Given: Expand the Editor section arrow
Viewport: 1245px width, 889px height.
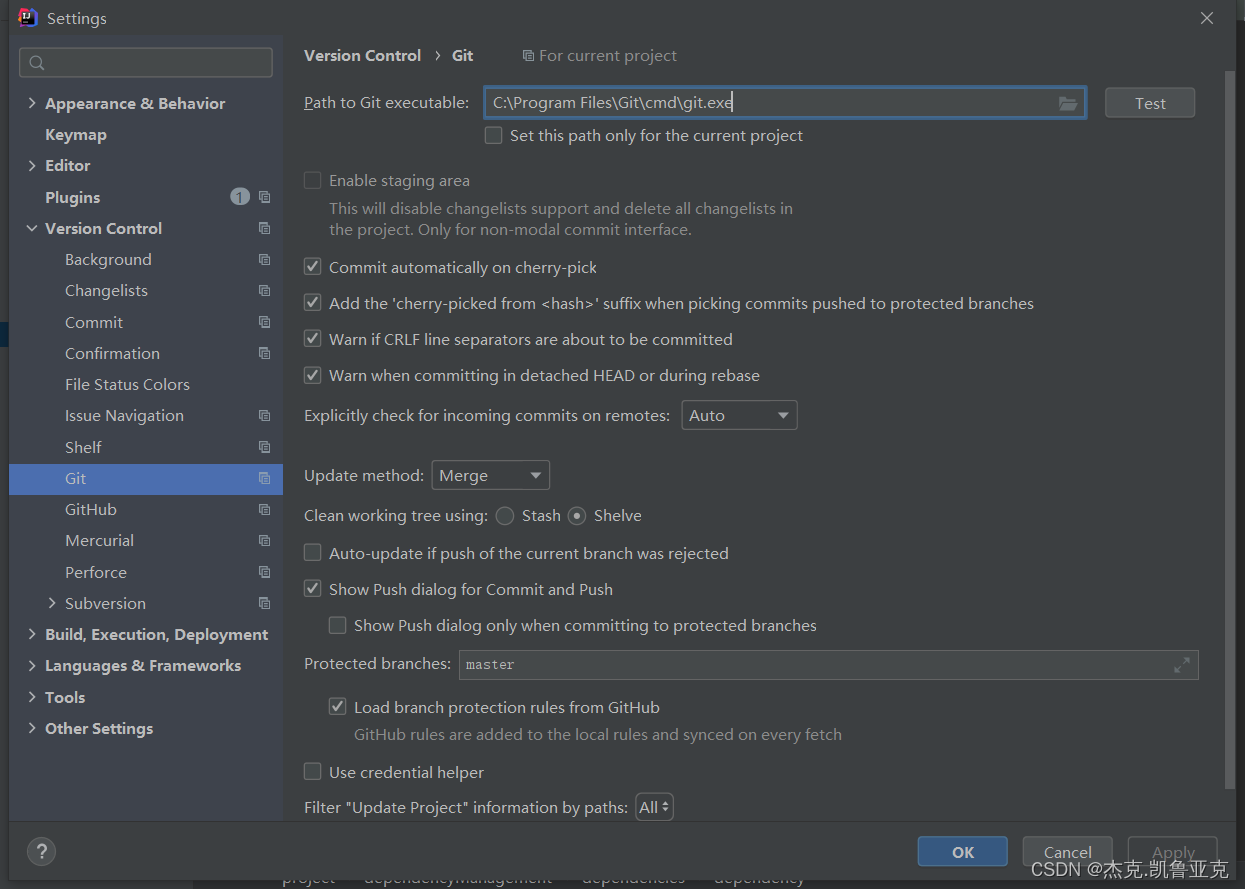Looking at the screenshot, I should [x=32, y=165].
